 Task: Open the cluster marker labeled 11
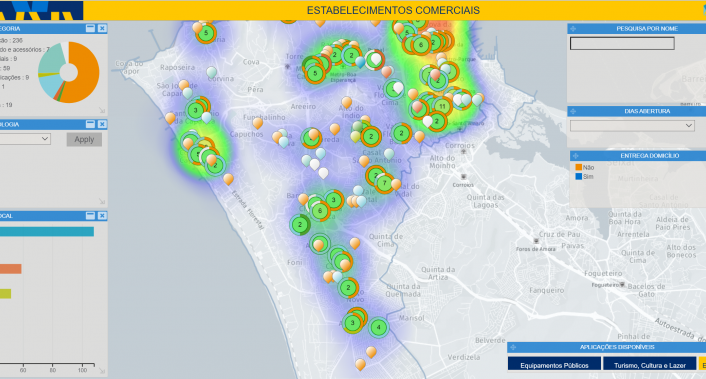click(x=442, y=107)
